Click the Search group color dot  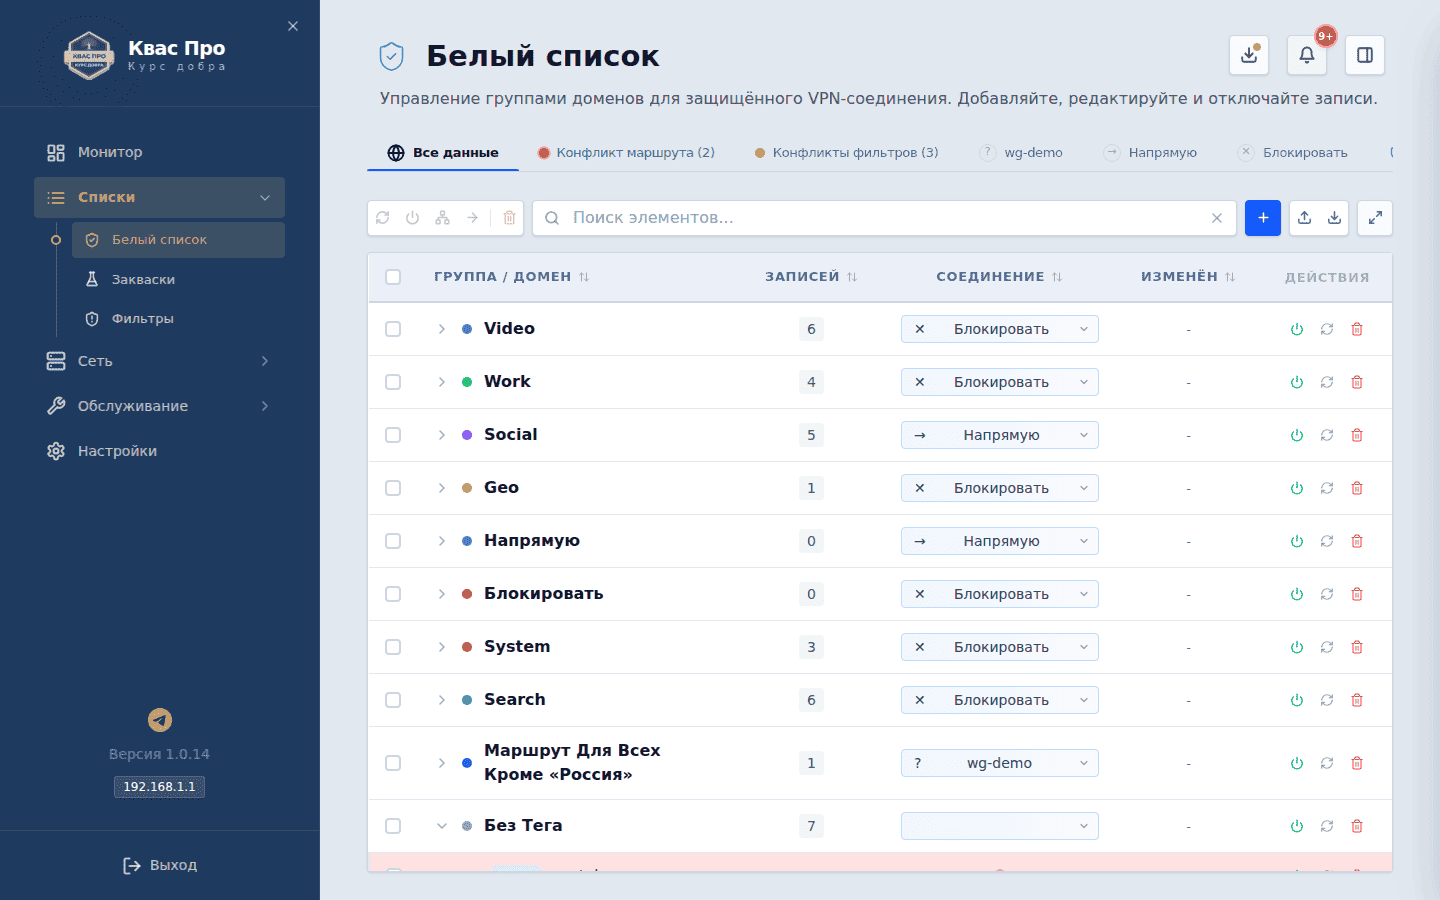click(x=467, y=700)
